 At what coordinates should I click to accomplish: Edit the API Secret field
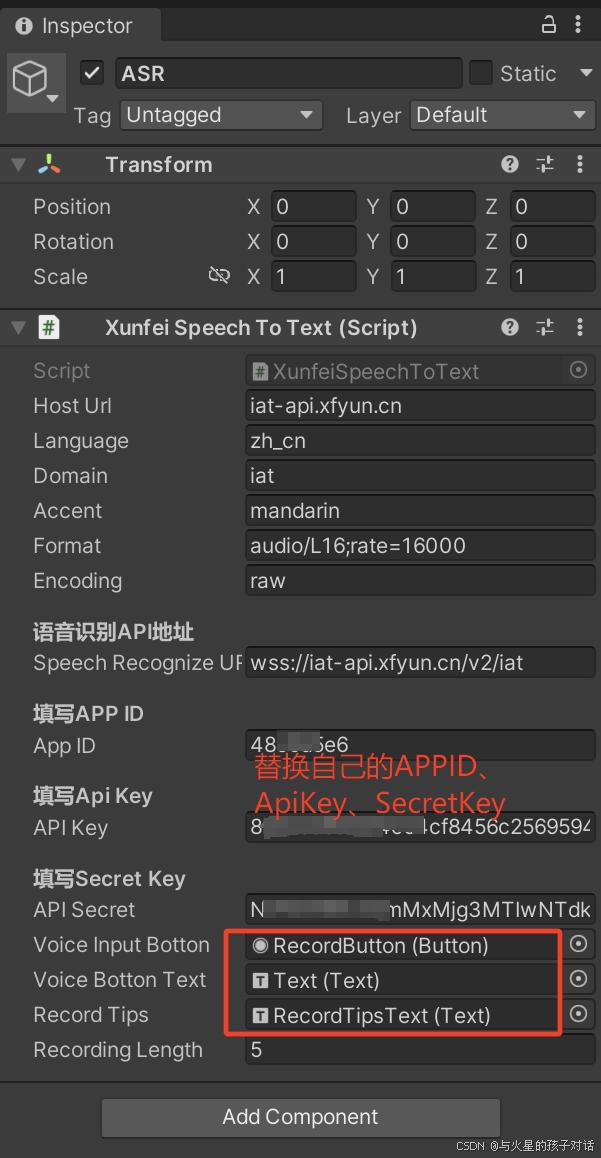(x=420, y=910)
